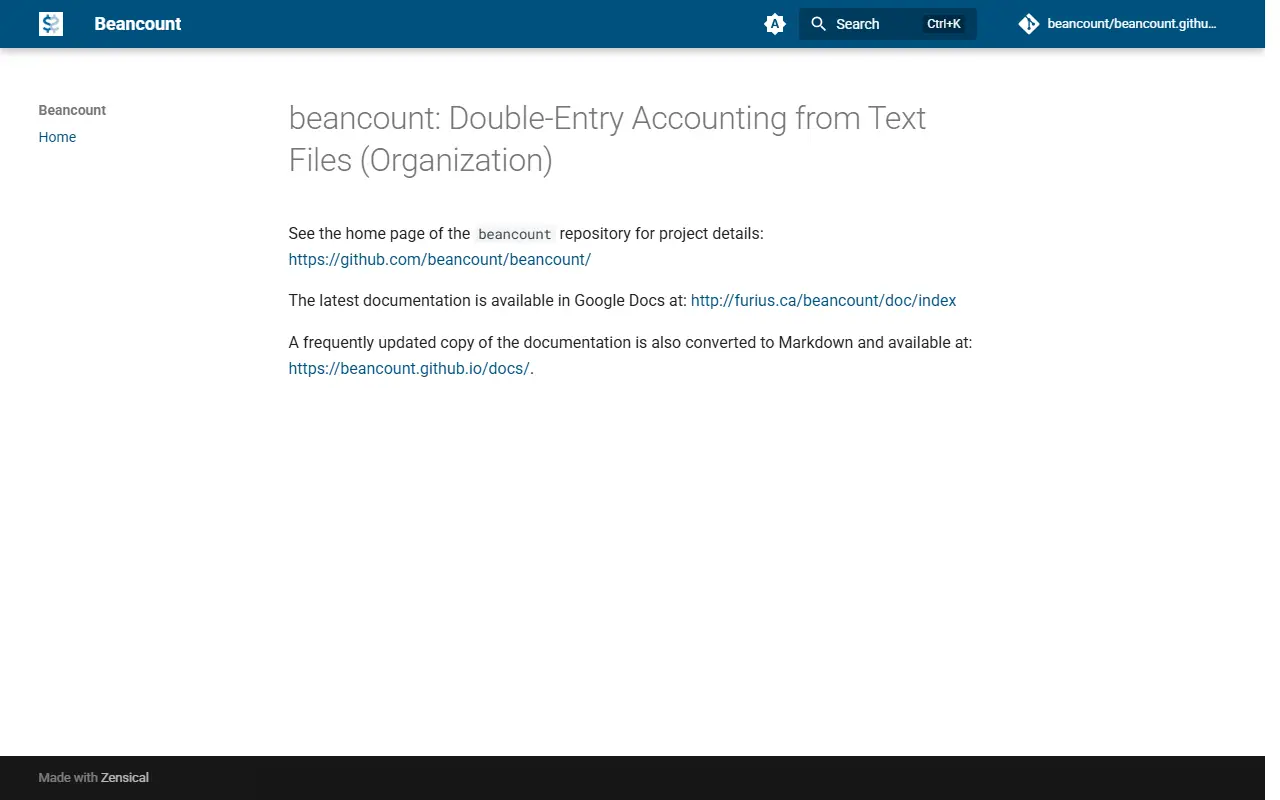The height and width of the screenshot is (800, 1280).
Task: Click the Beancount sidebar section label
Action: 72,110
